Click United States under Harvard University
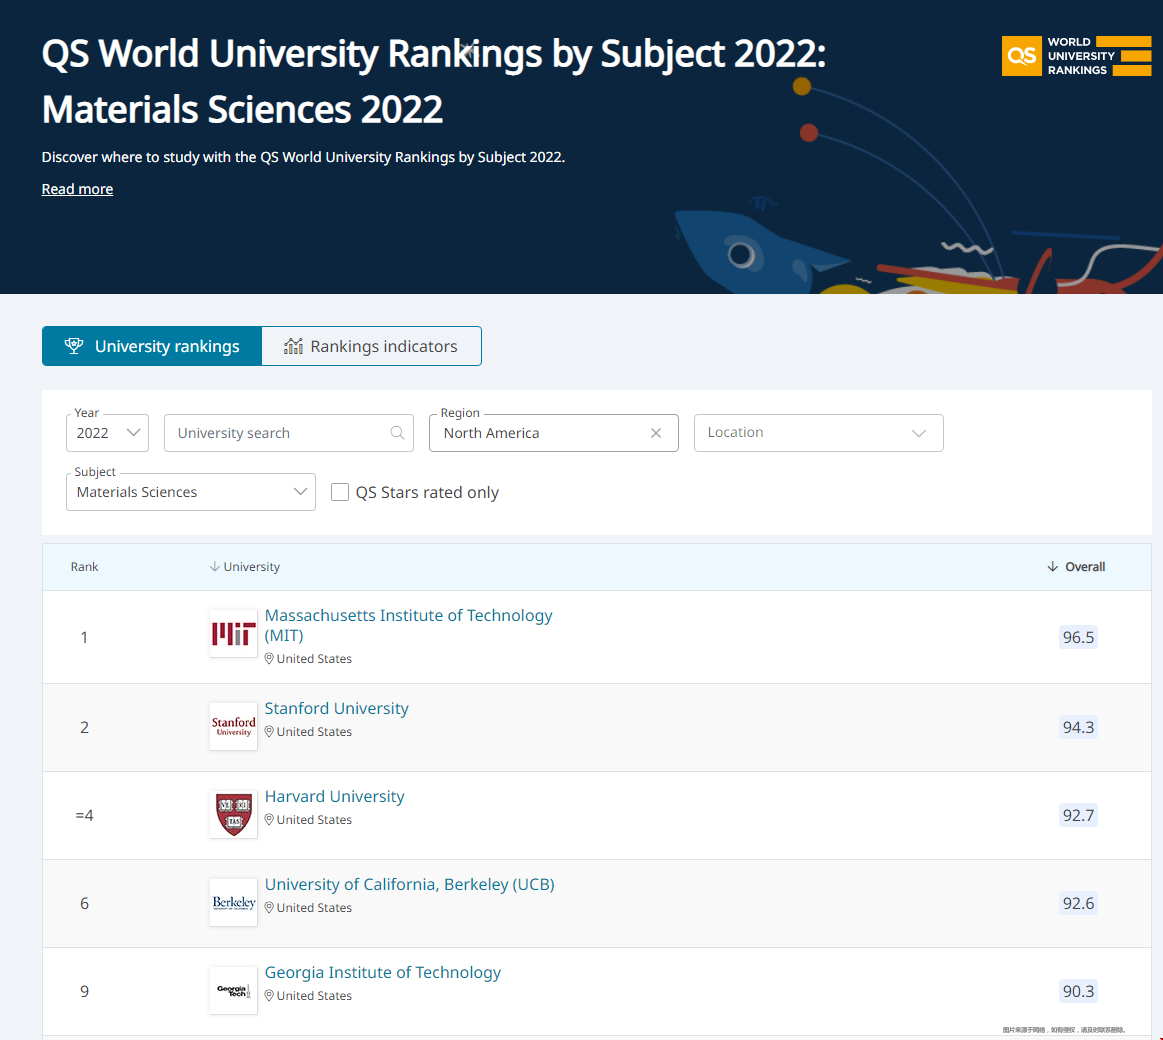1163x1040 pixels. (x=314, y=820)
